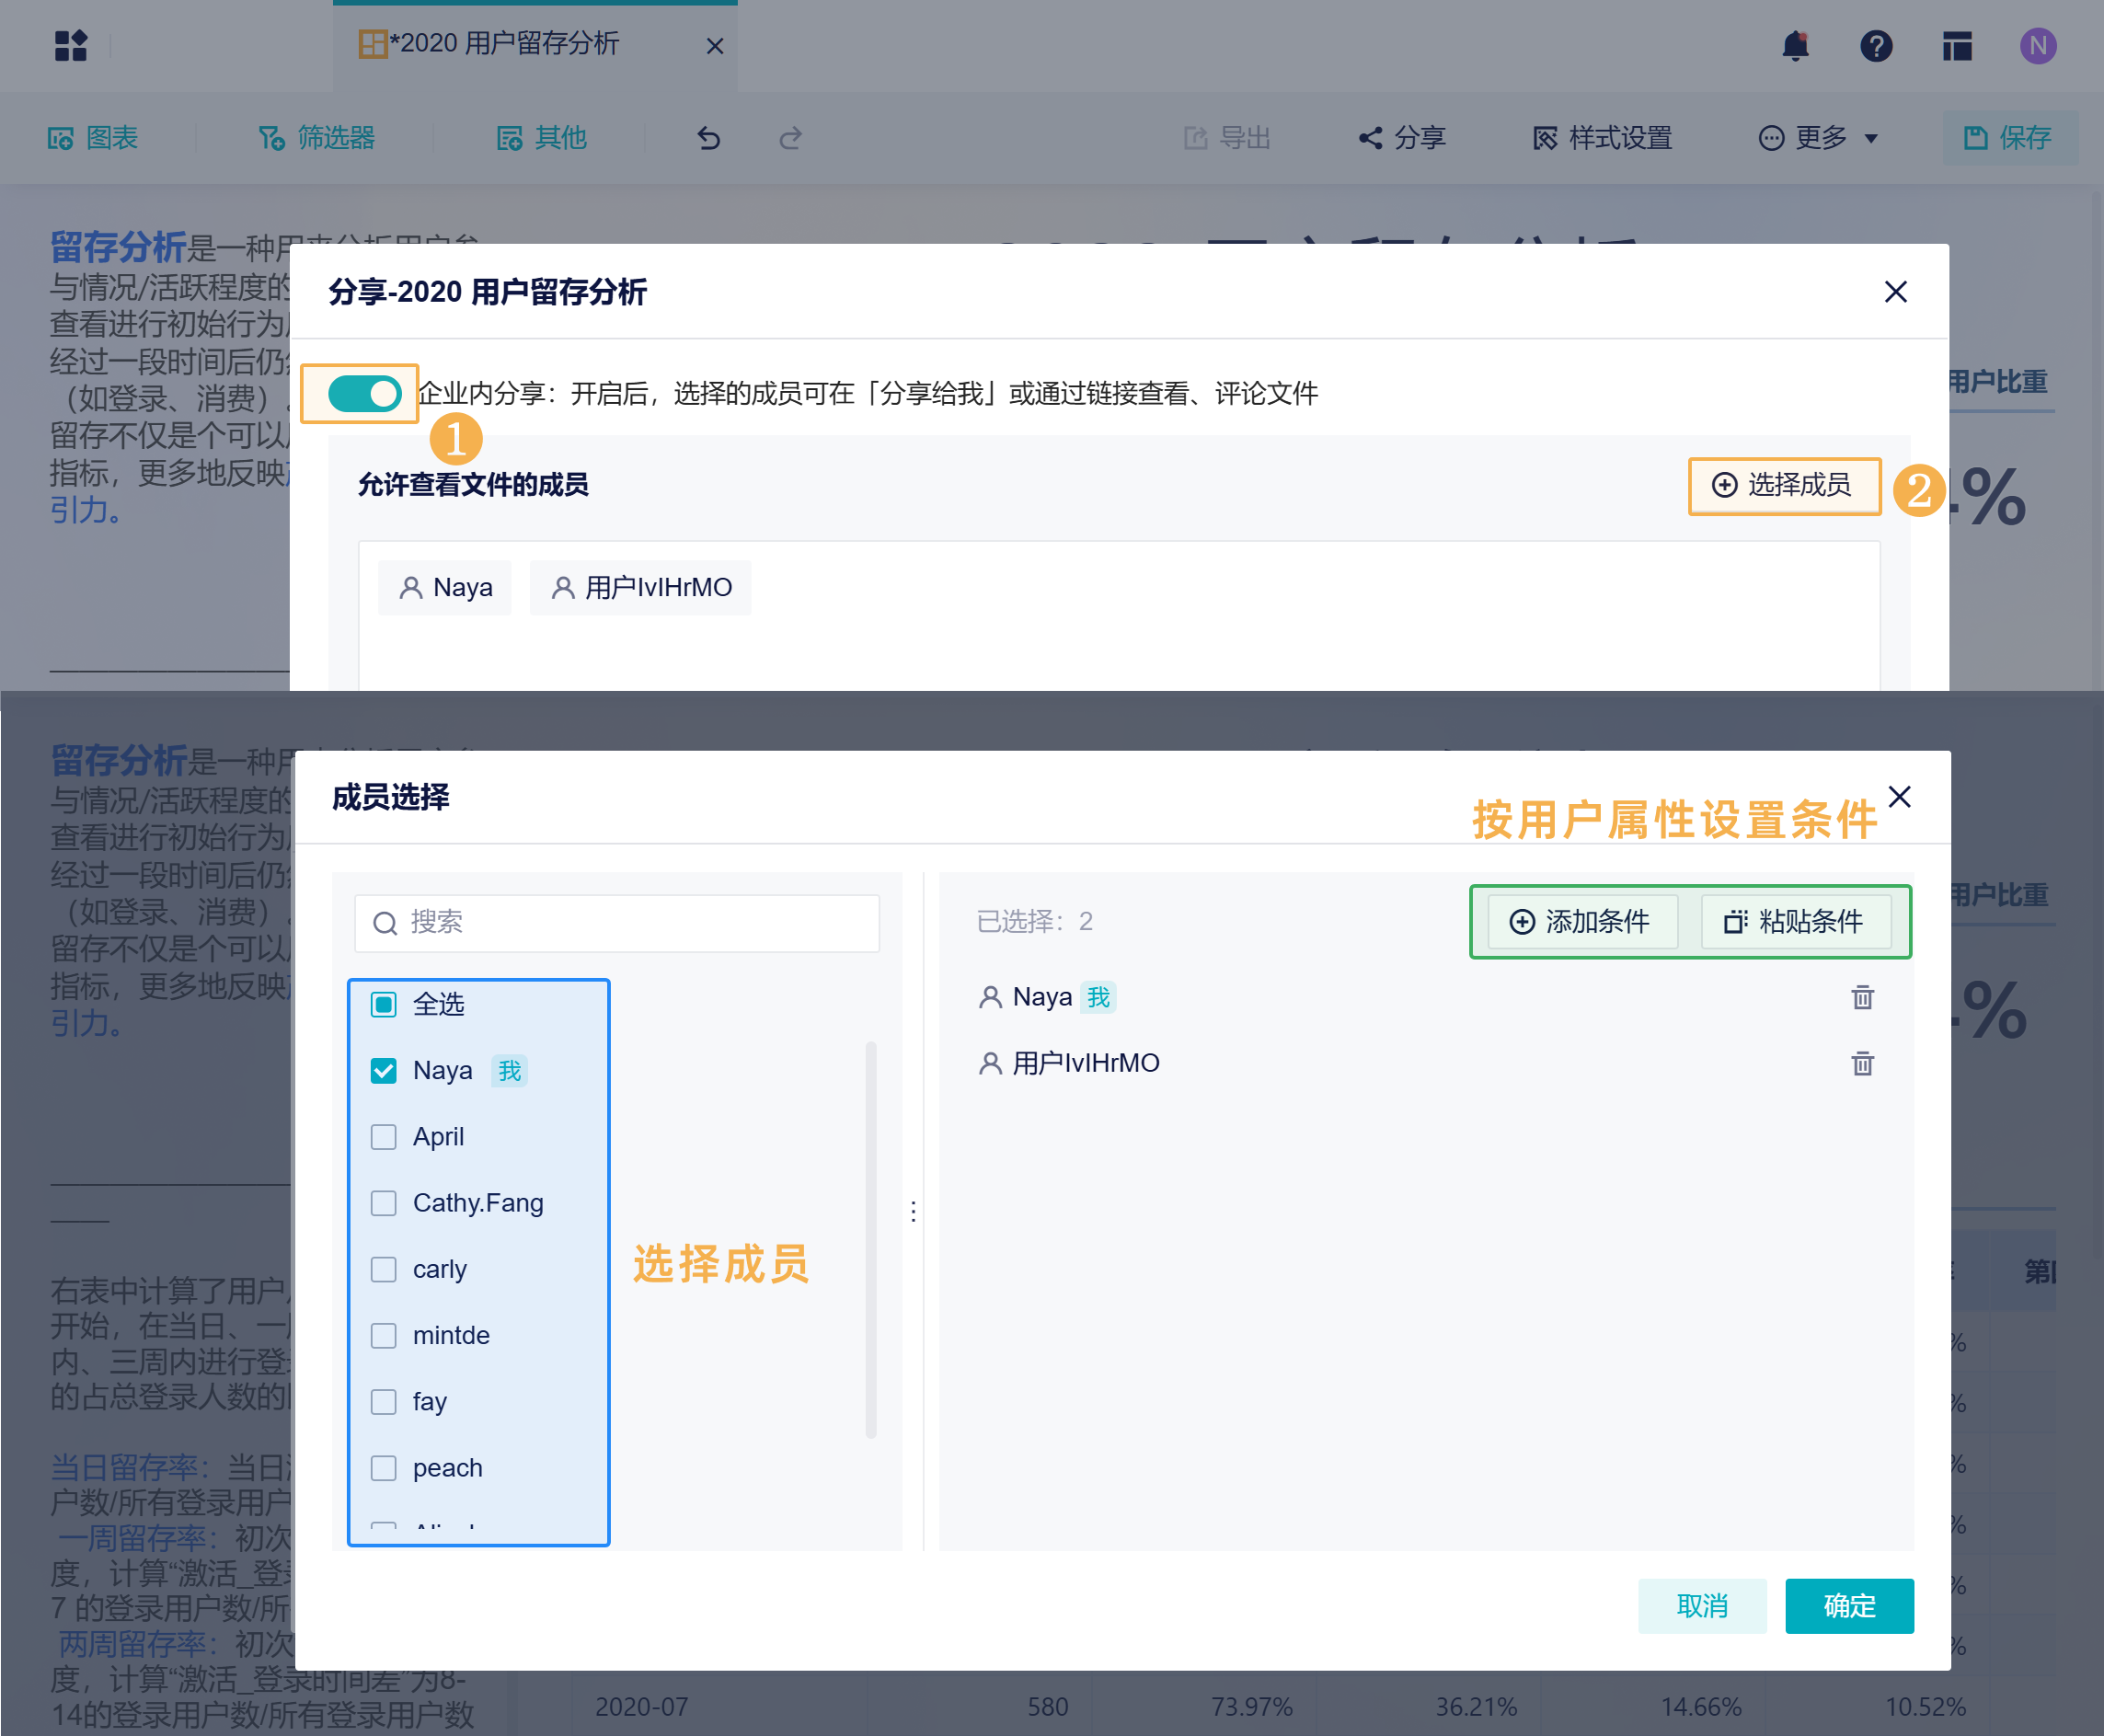
Task: Open the 筛选器 toolbar menu
Action: pos(317,138)
